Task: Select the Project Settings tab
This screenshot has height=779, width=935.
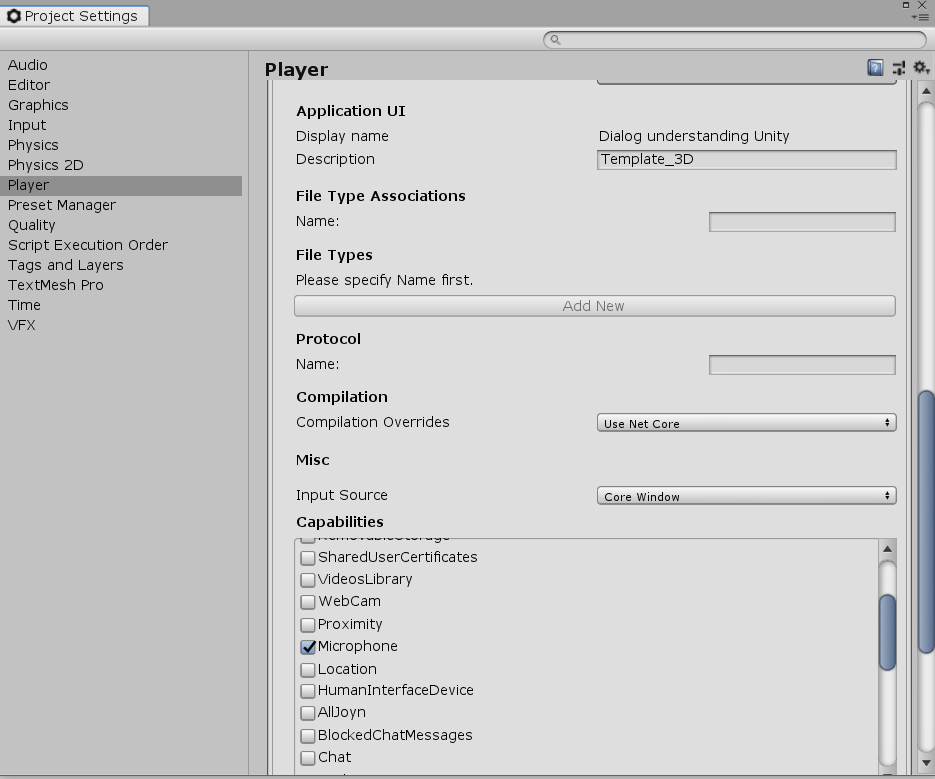Action: (x=75, y=16)
